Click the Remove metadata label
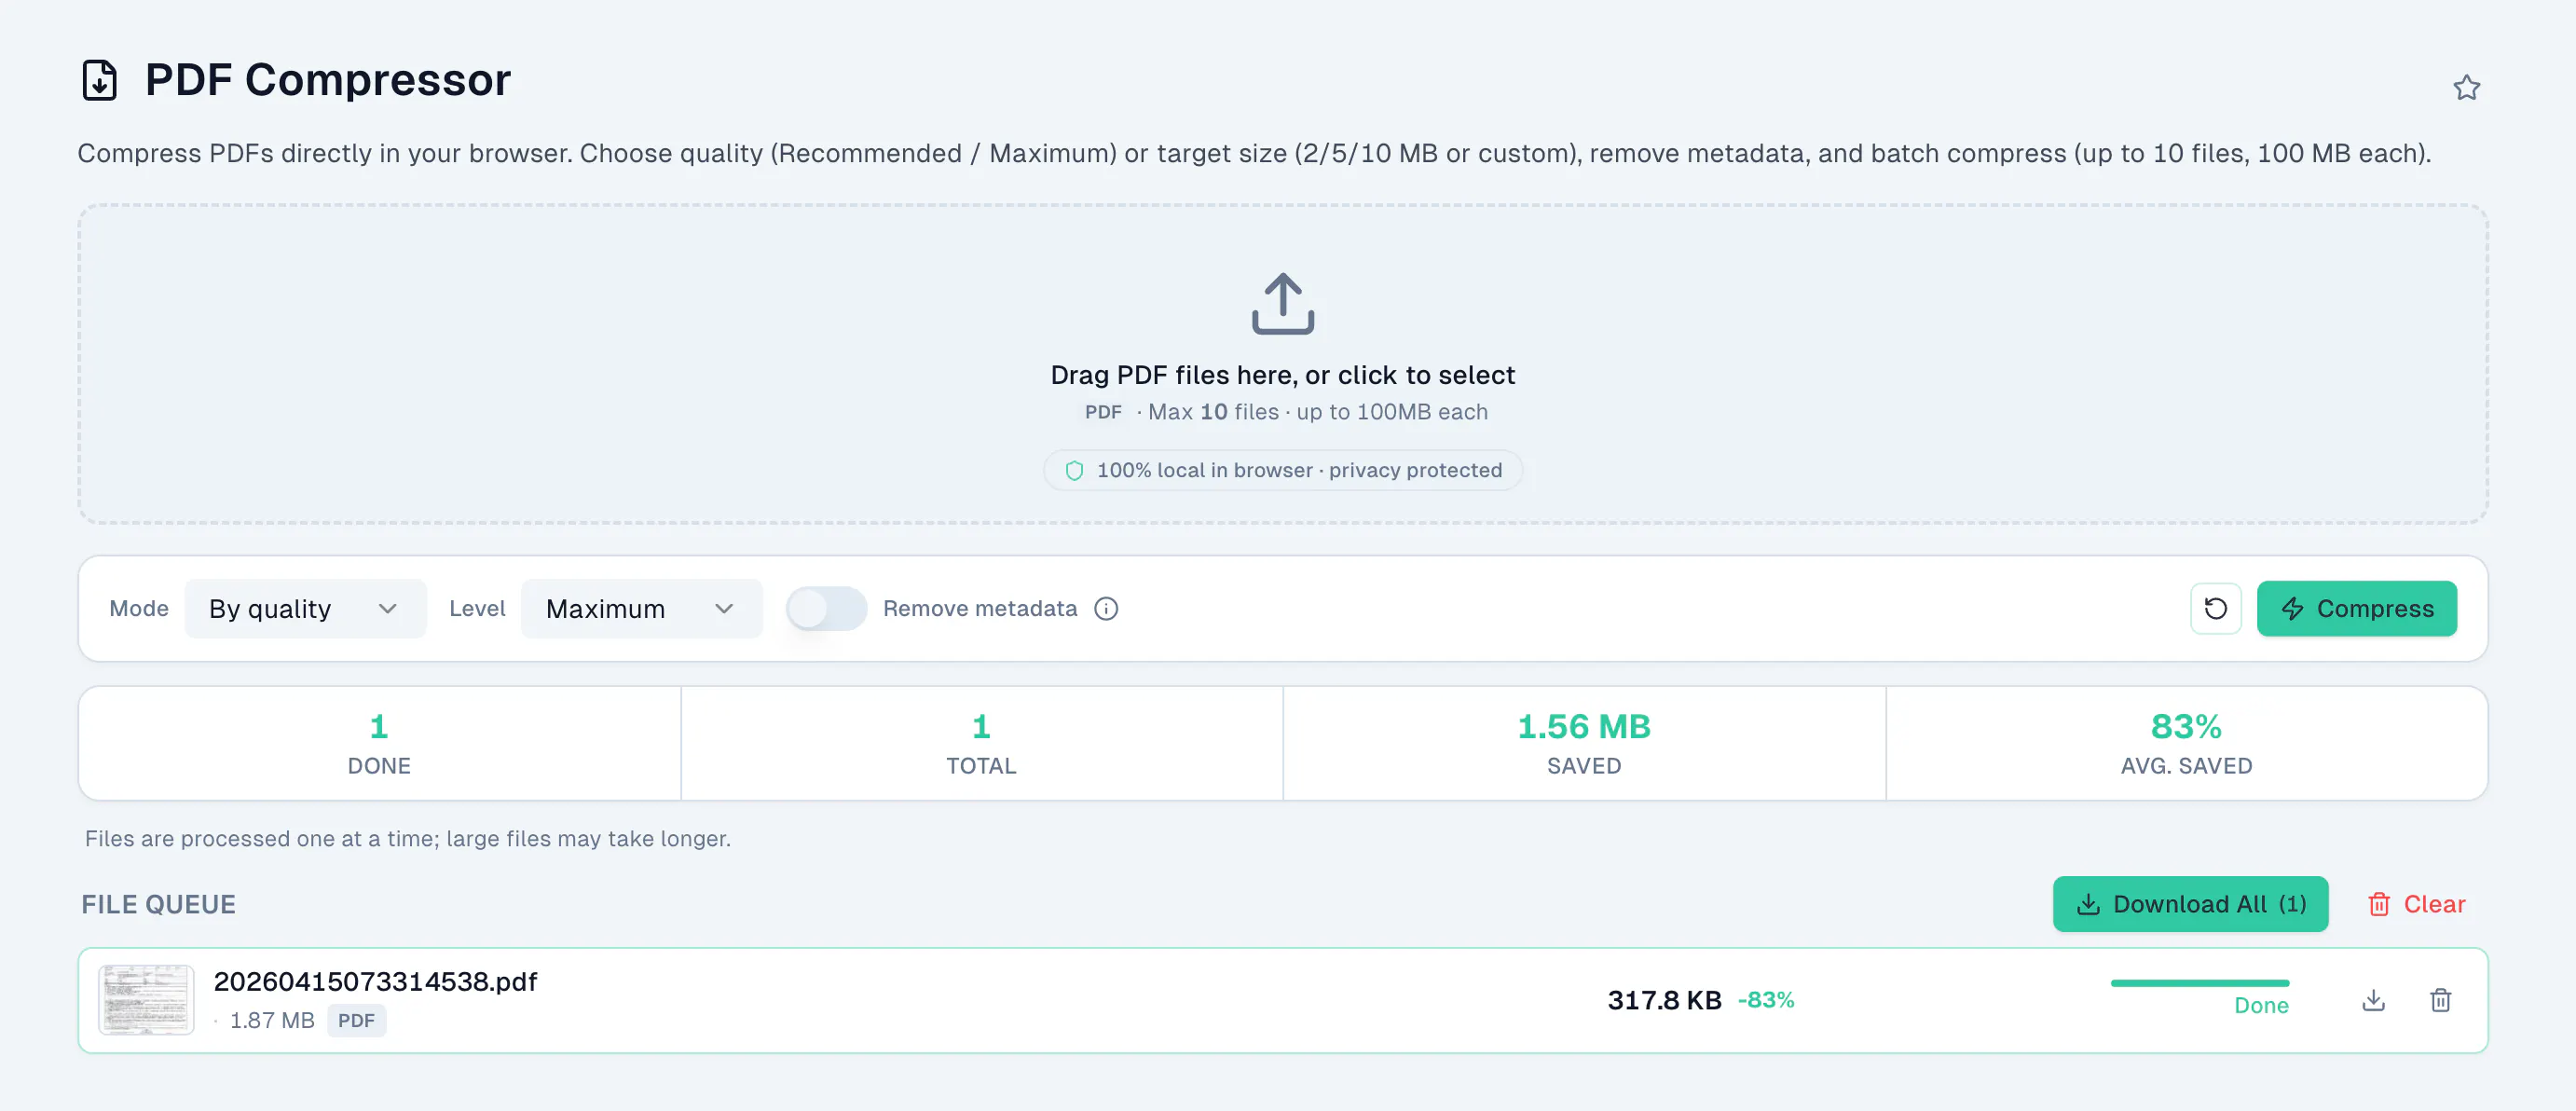2576x1111 pixels. (980, 608)
